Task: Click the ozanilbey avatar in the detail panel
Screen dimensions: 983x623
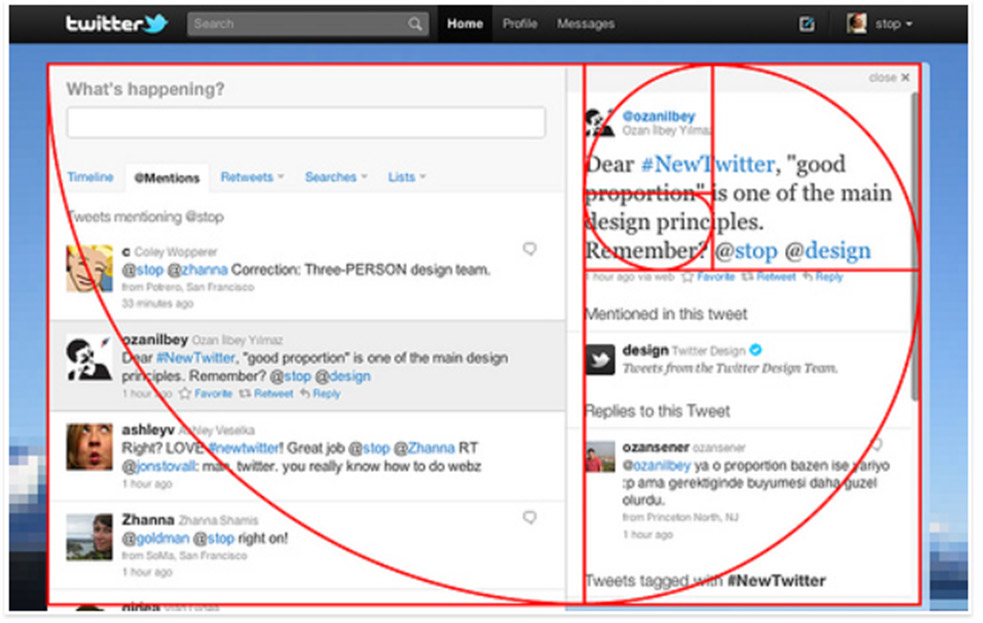Action: (599, 122)
